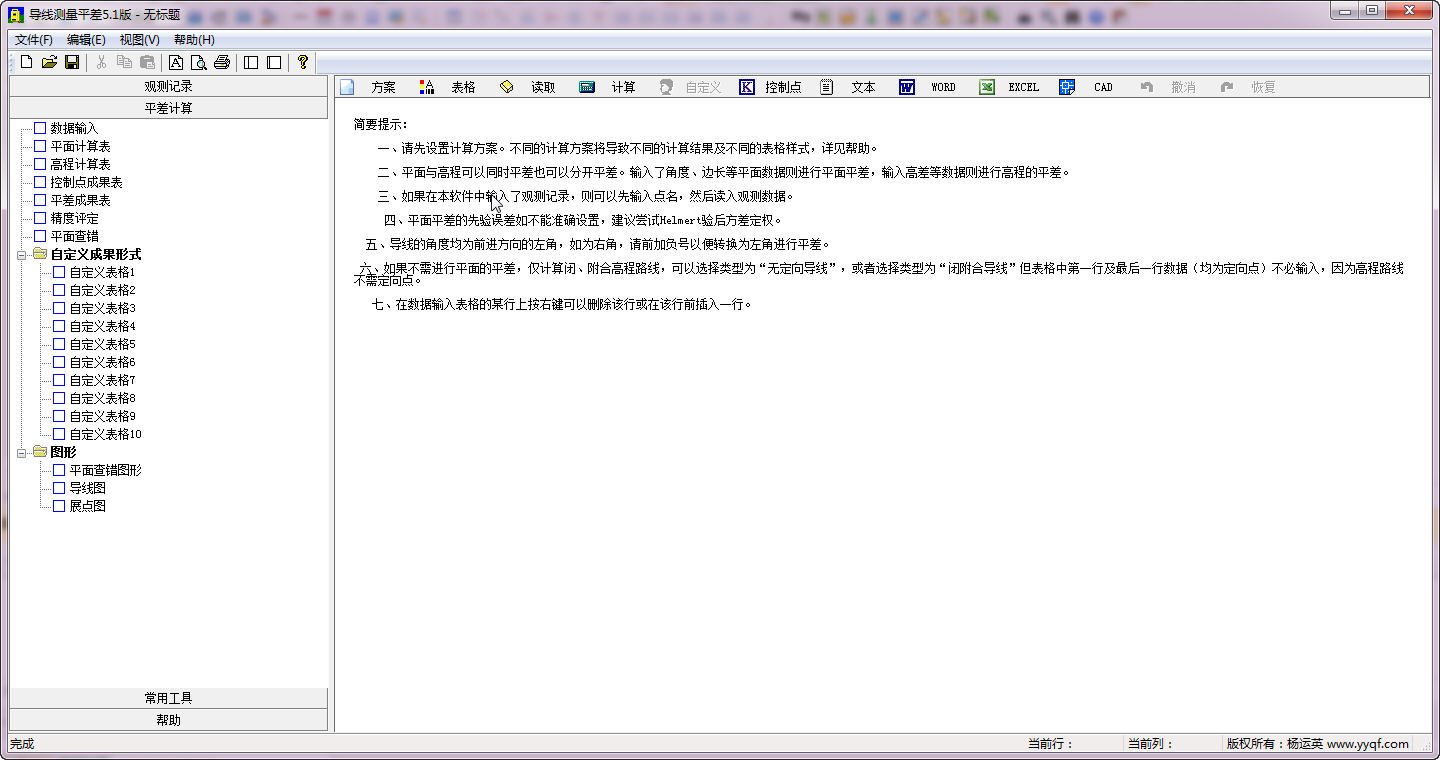Run 计算 calculate from toolbar

609,87
